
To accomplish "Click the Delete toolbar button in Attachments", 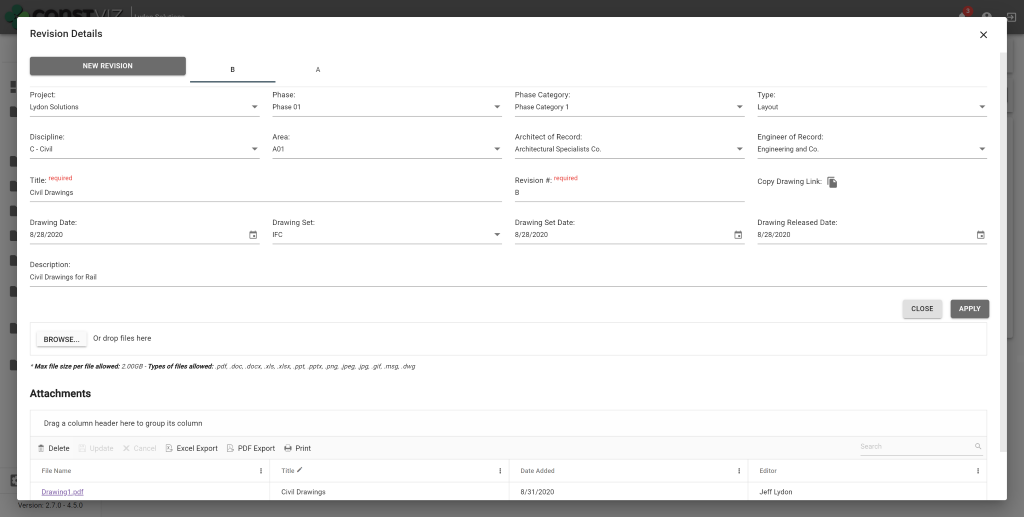I will [53, 448].
